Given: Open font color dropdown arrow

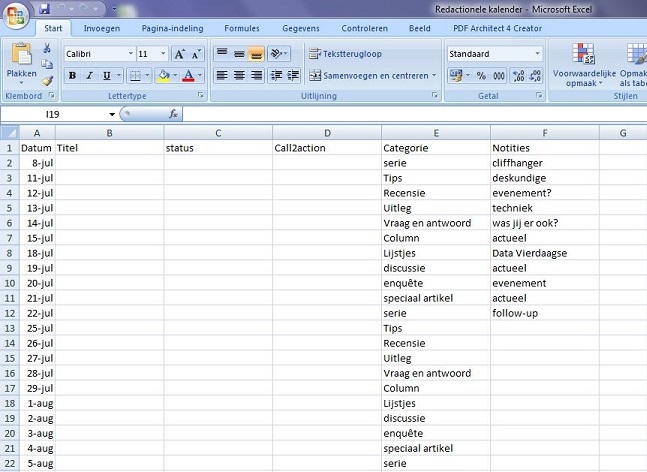Looking at the screenshot, I should (x=200, y=76).
